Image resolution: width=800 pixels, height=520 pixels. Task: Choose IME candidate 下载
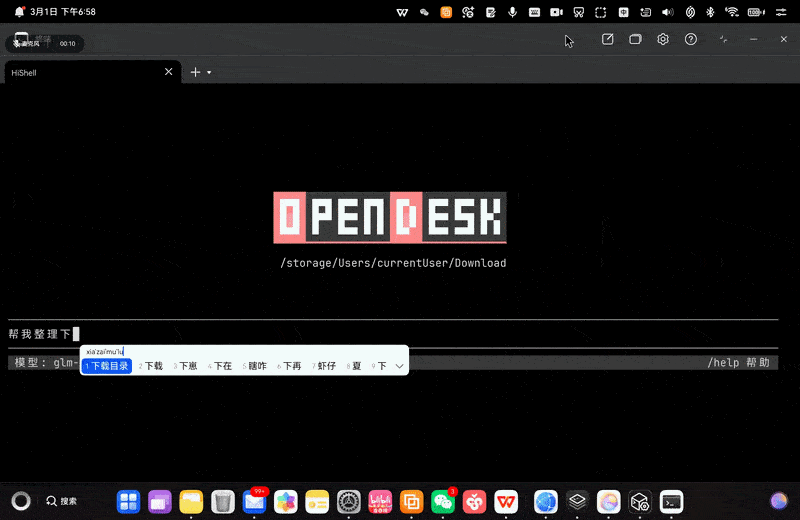152,366
